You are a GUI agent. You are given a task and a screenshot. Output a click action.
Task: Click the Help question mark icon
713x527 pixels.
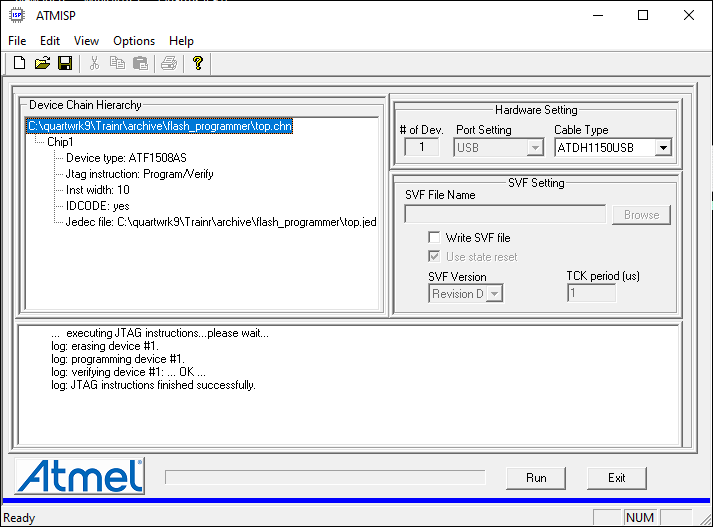(198, 64)
